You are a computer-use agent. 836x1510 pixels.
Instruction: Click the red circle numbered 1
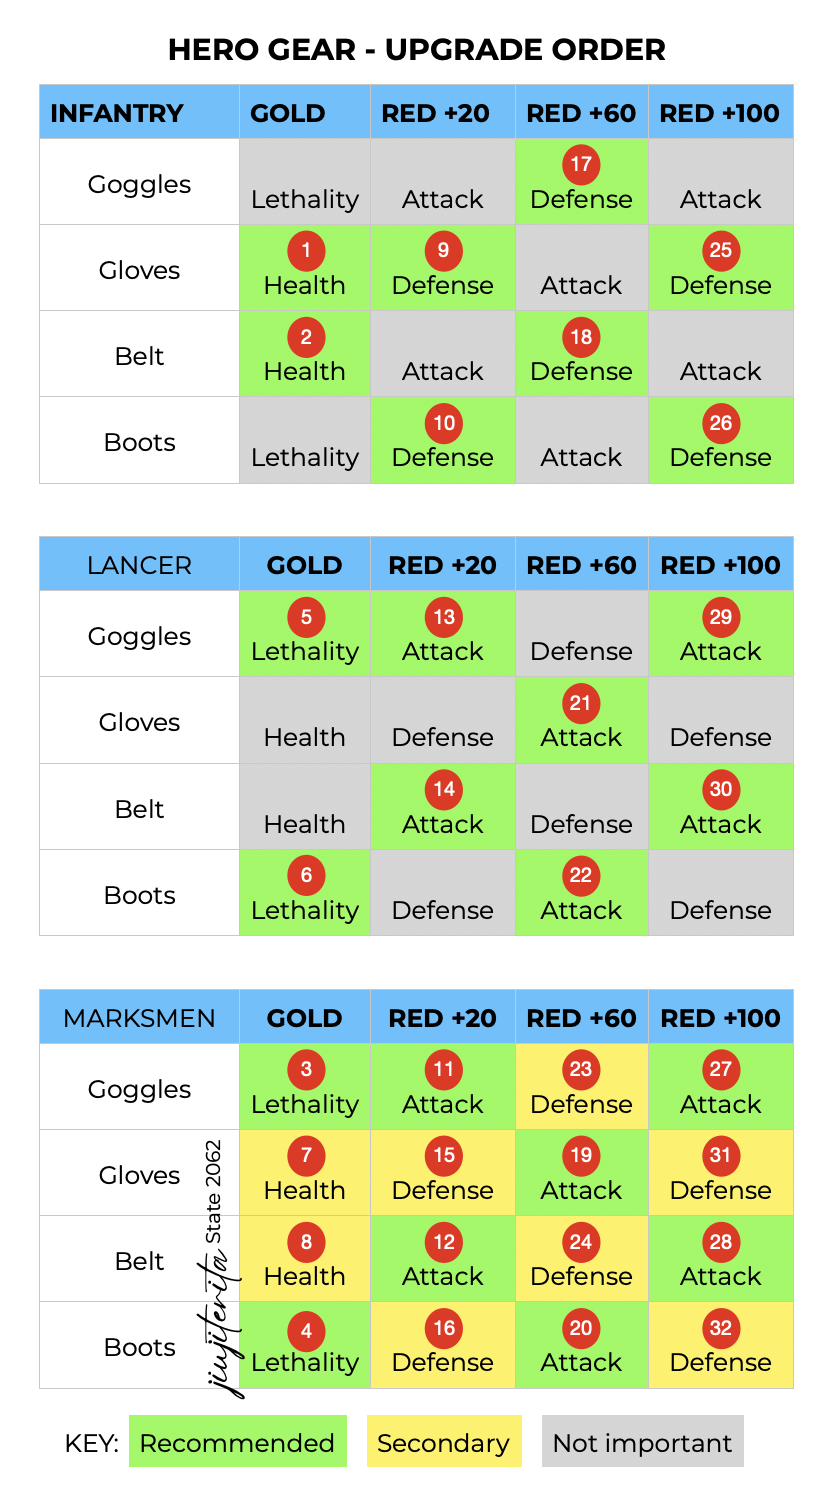(x=306, y=250)
